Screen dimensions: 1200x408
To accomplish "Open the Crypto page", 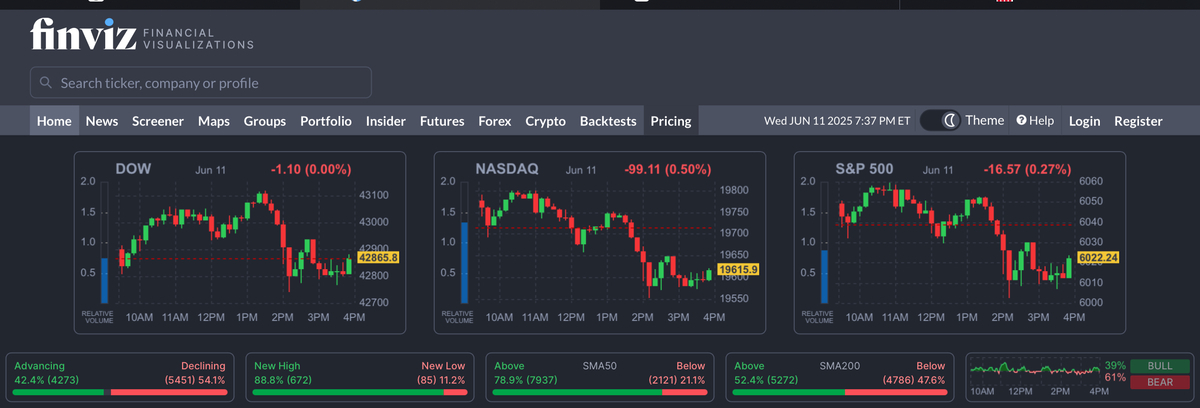I will (x=546, y=121).
